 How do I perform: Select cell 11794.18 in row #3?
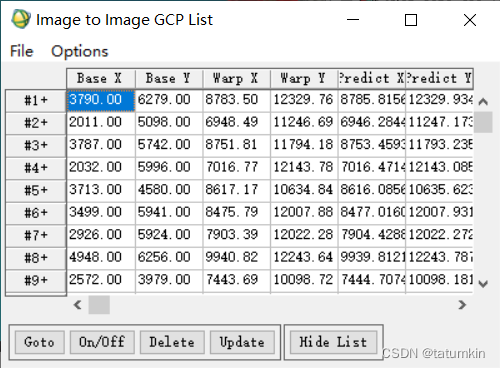[304, 145]
